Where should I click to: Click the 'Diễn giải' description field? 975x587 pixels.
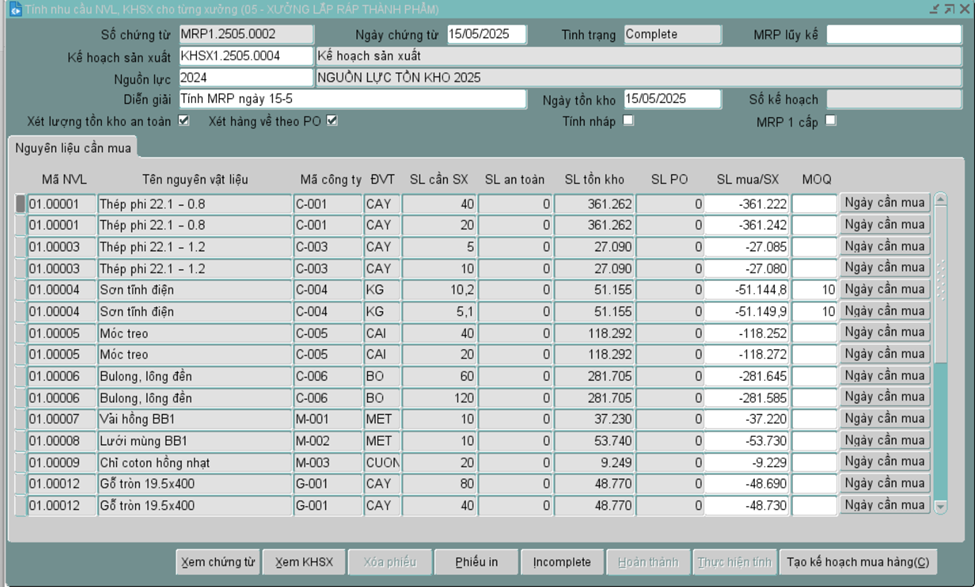(352, 99)
